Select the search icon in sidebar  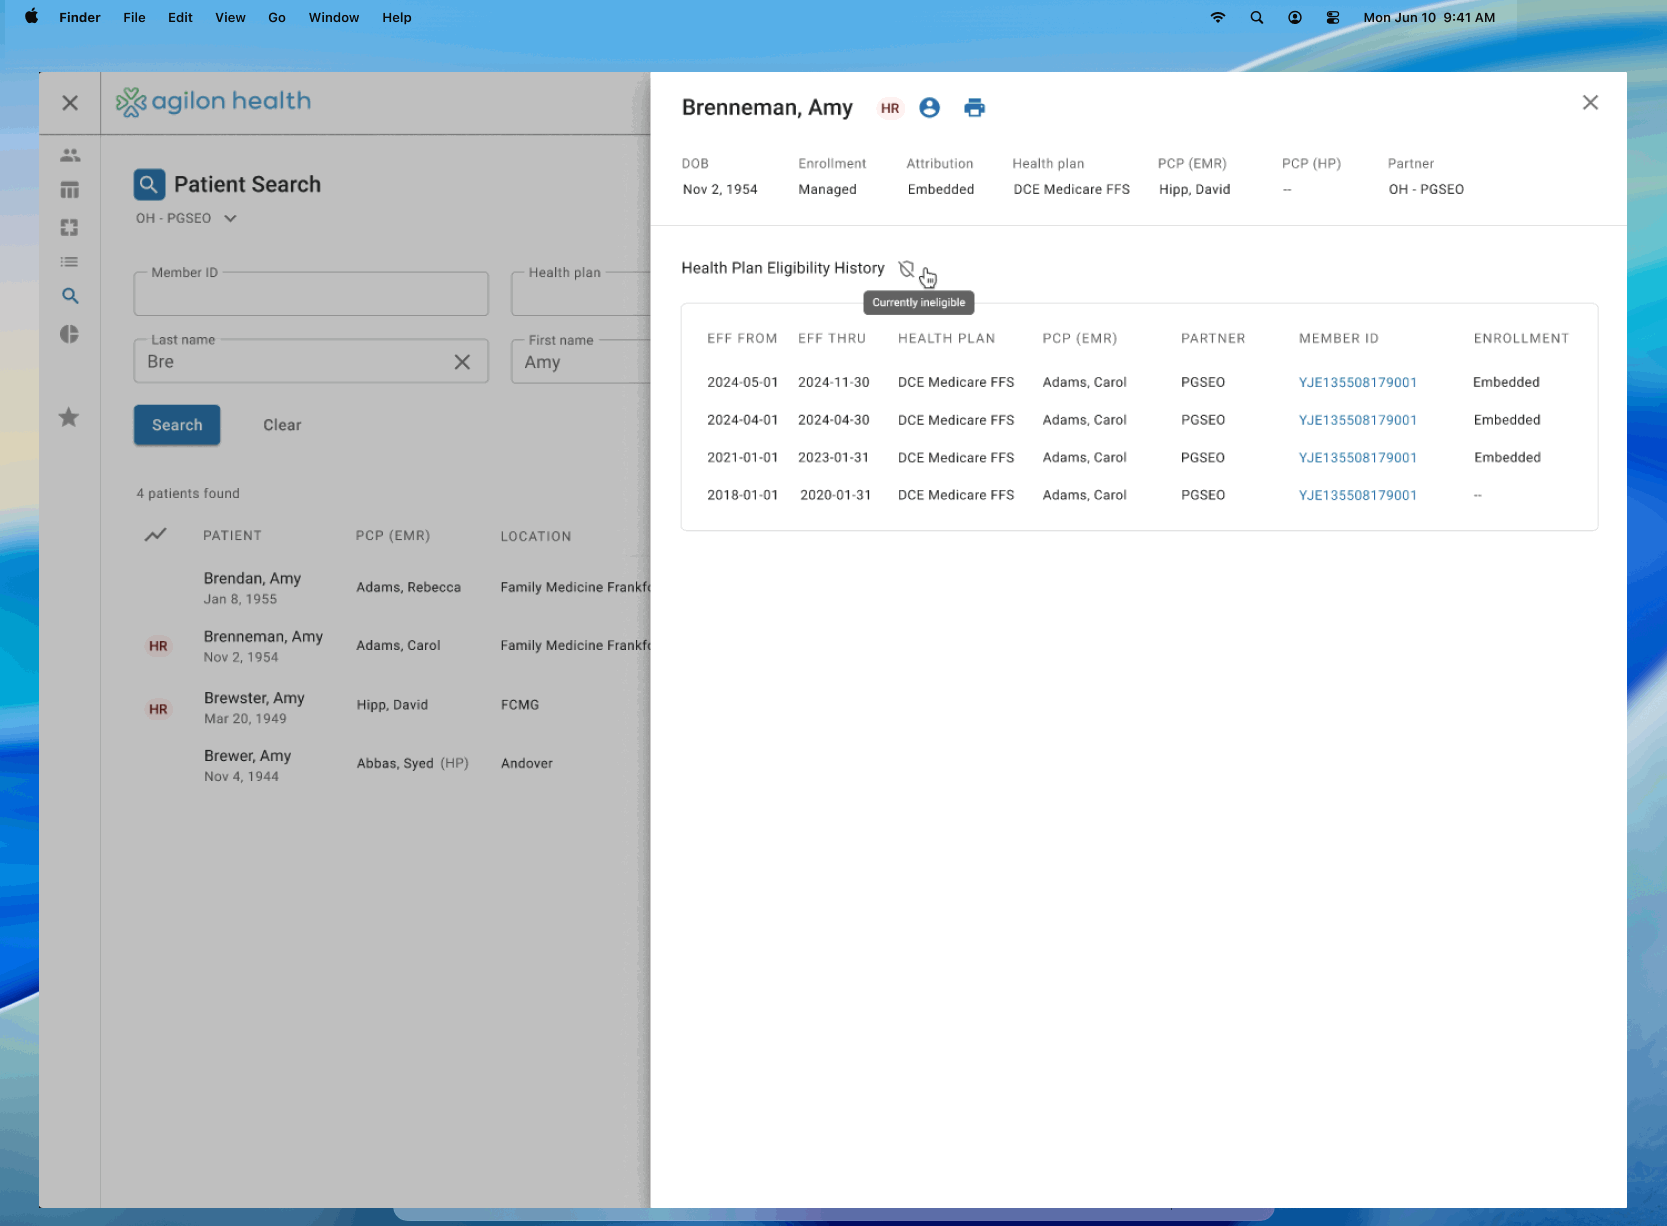tap(70, 296)
